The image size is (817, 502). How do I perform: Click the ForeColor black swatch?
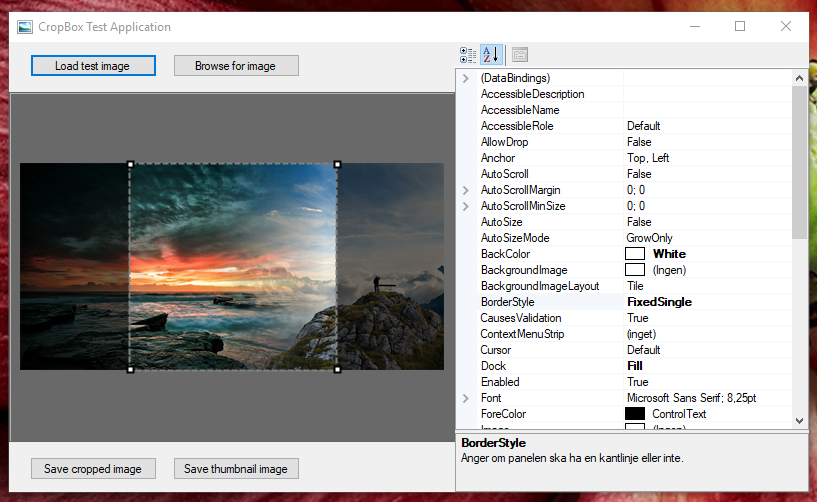635,414
